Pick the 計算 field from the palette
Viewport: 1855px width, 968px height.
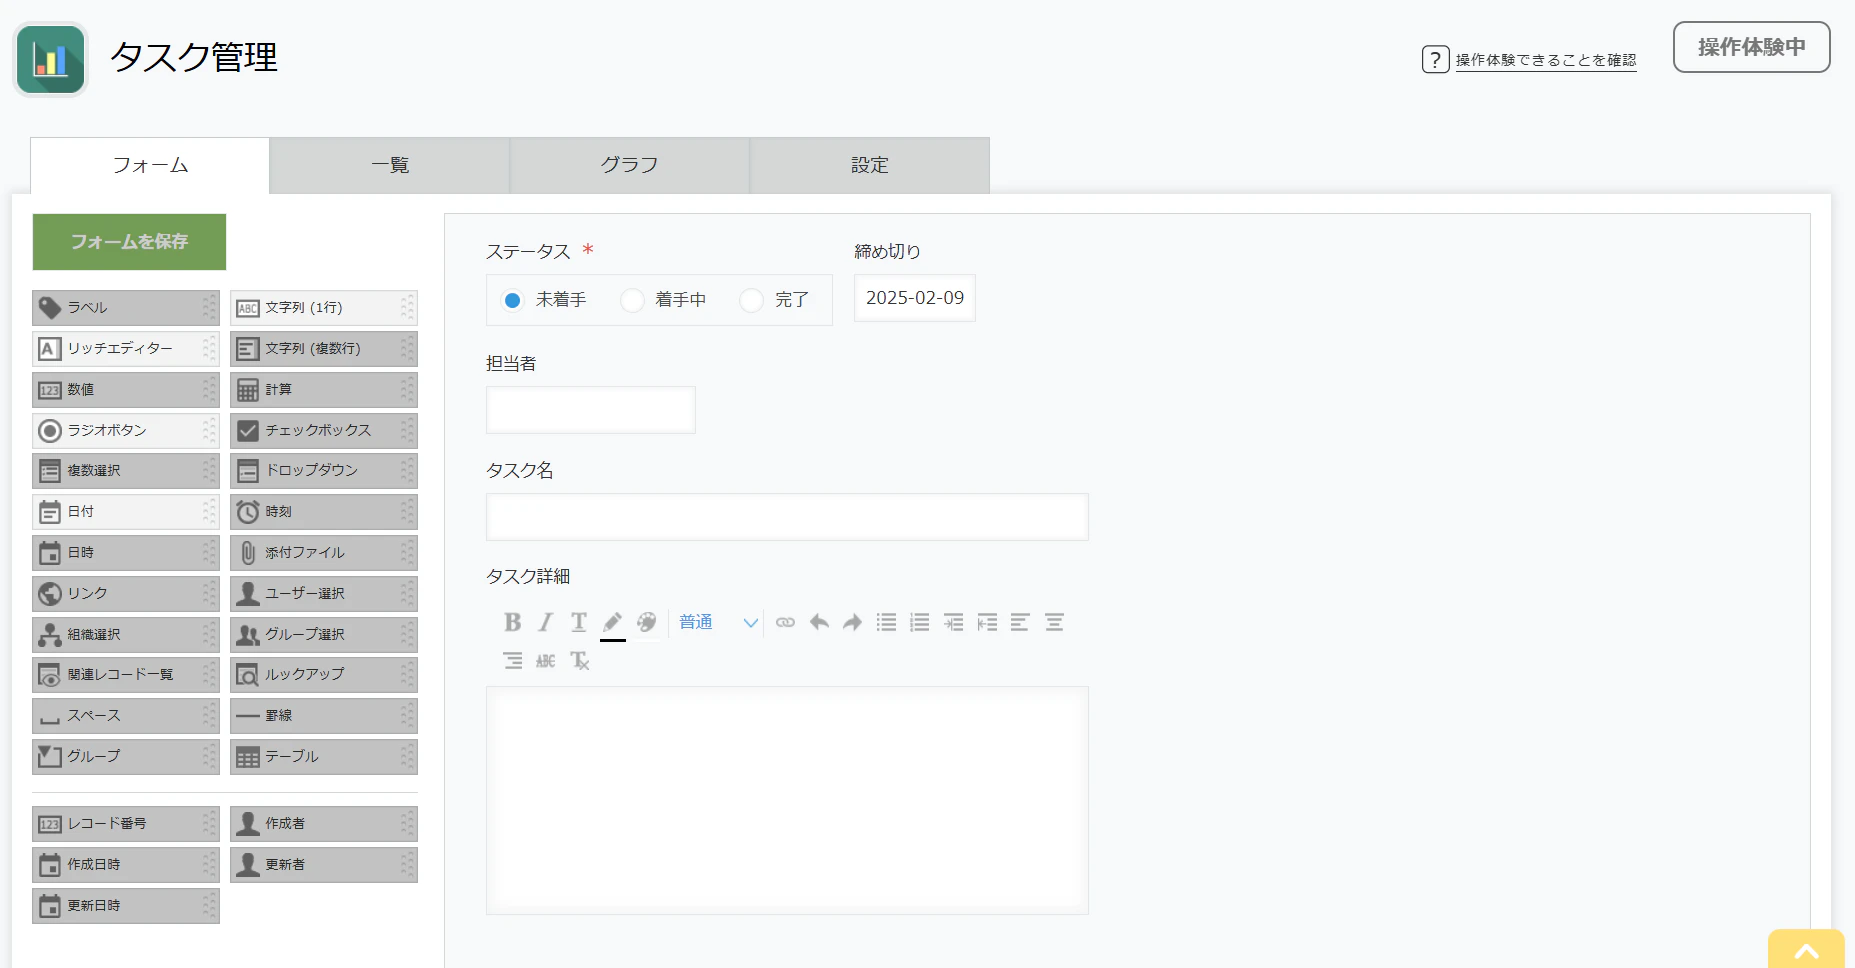(324, 390)
